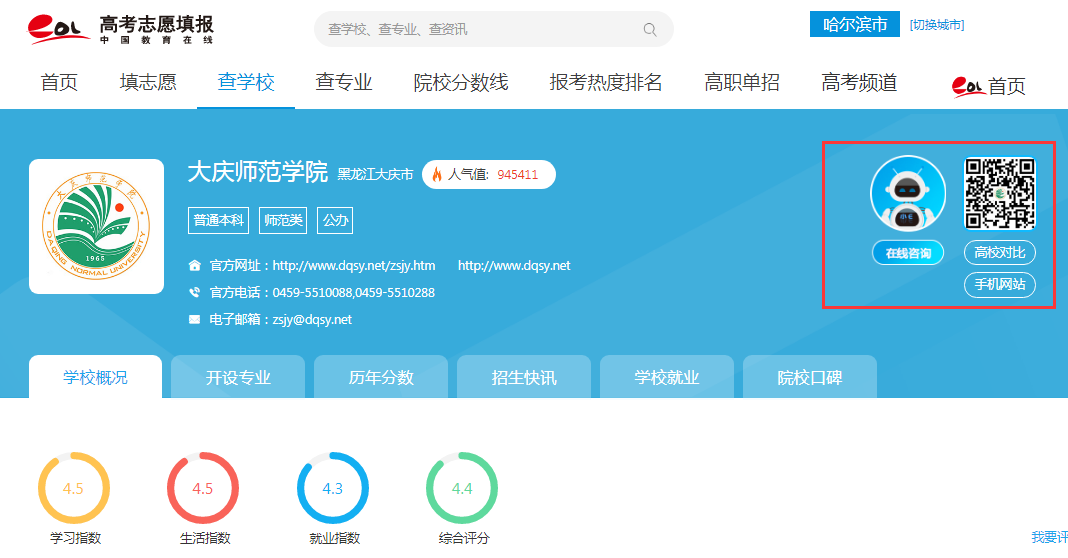Open 报考热度排名 navigation item
Screen dimensions: 1068x558
(x=606, y=82)
